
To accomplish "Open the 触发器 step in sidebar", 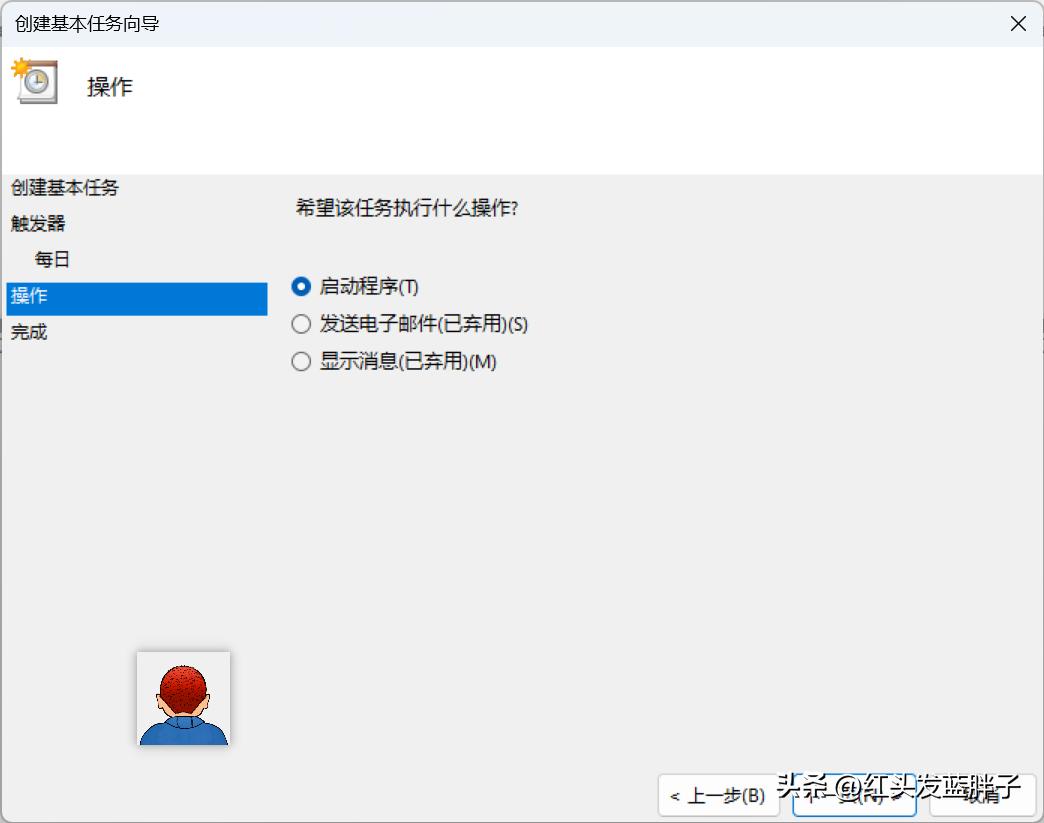I will [42, 223].
